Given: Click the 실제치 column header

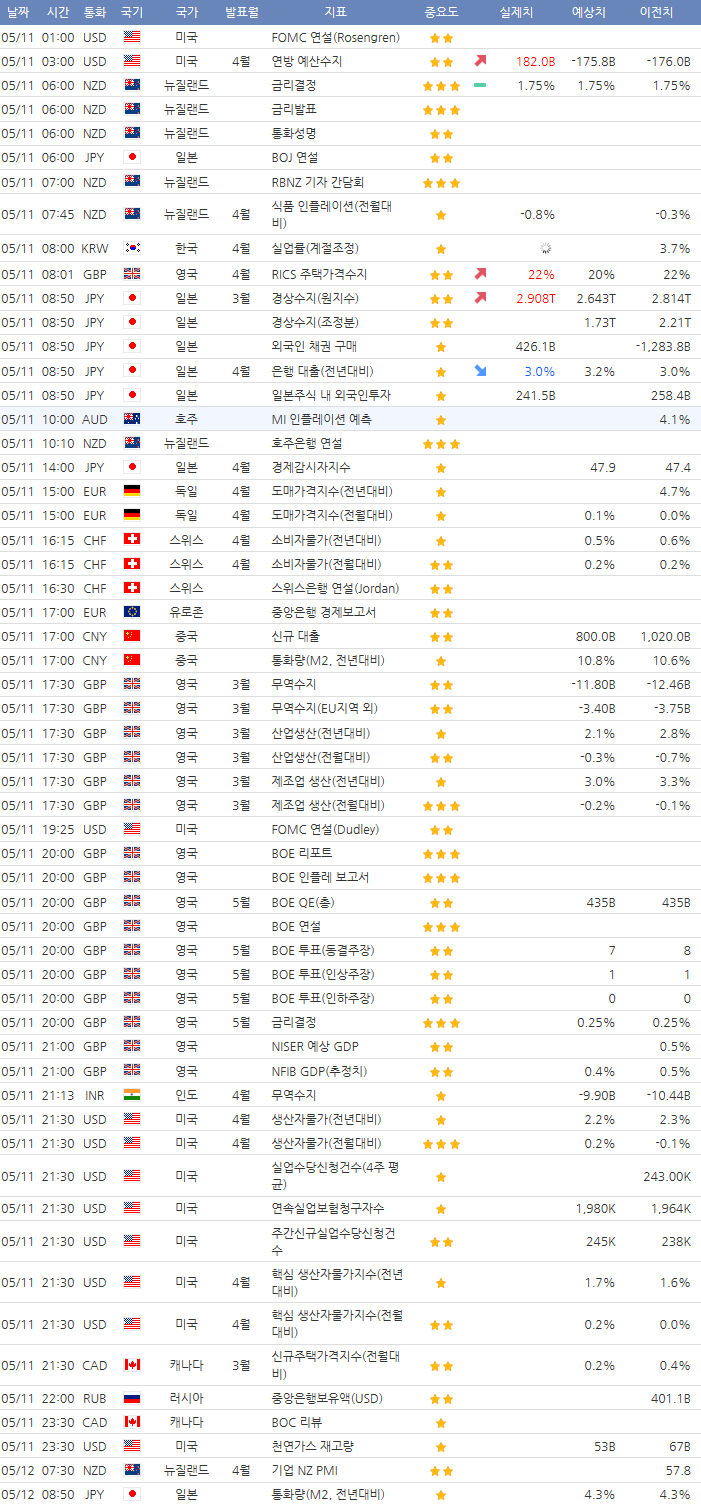Looking at the screenshot, I should 517,13.
